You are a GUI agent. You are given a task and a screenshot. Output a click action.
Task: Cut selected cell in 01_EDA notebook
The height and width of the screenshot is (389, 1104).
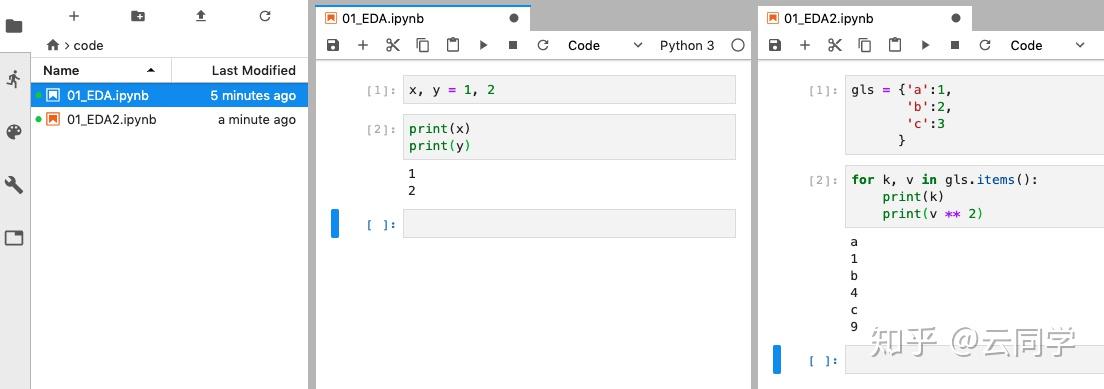click(393, 45)
